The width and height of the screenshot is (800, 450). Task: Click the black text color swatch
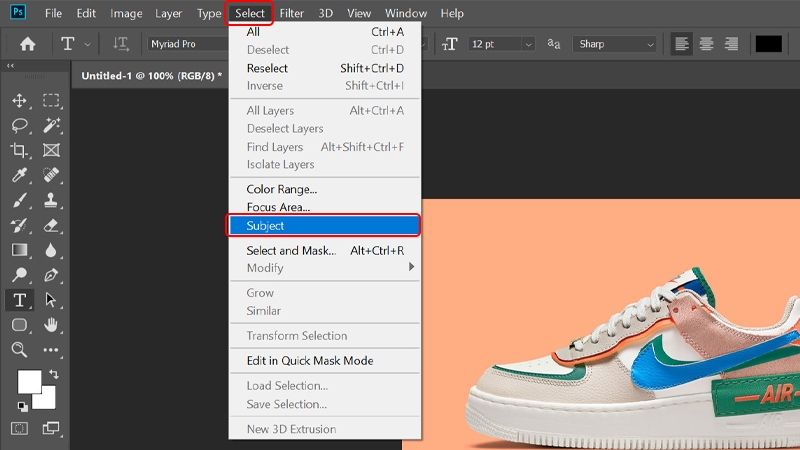tap(768, 44)
